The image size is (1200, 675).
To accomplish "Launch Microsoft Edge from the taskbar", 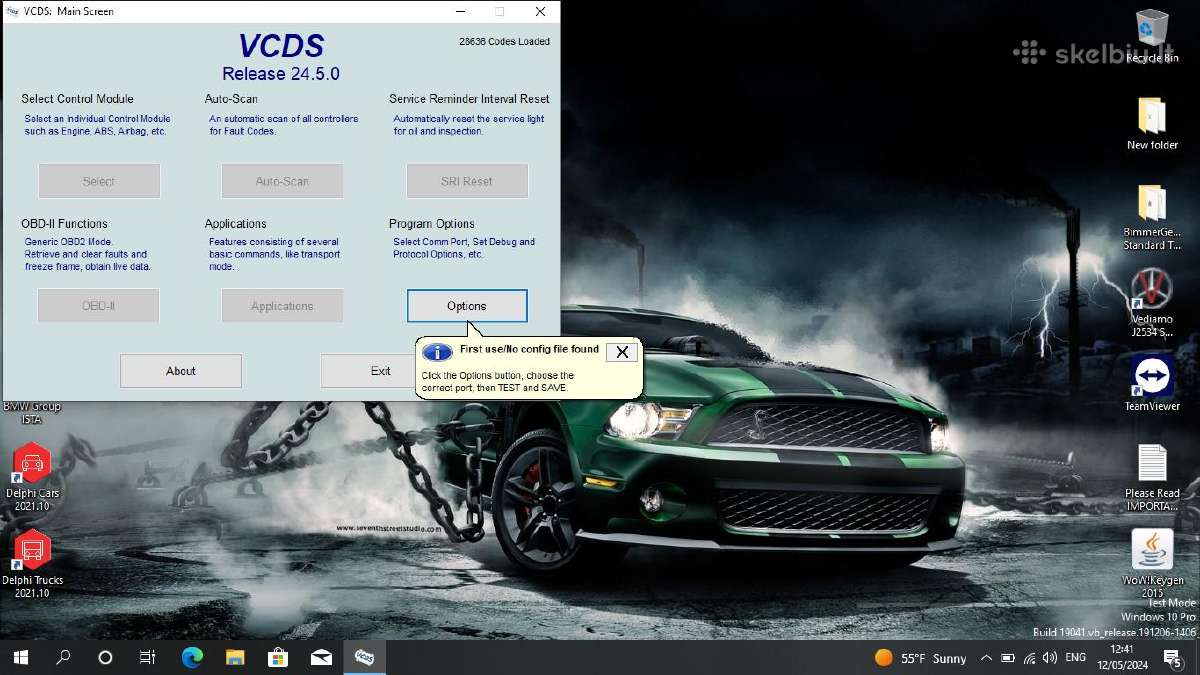I will pos(192,657).
